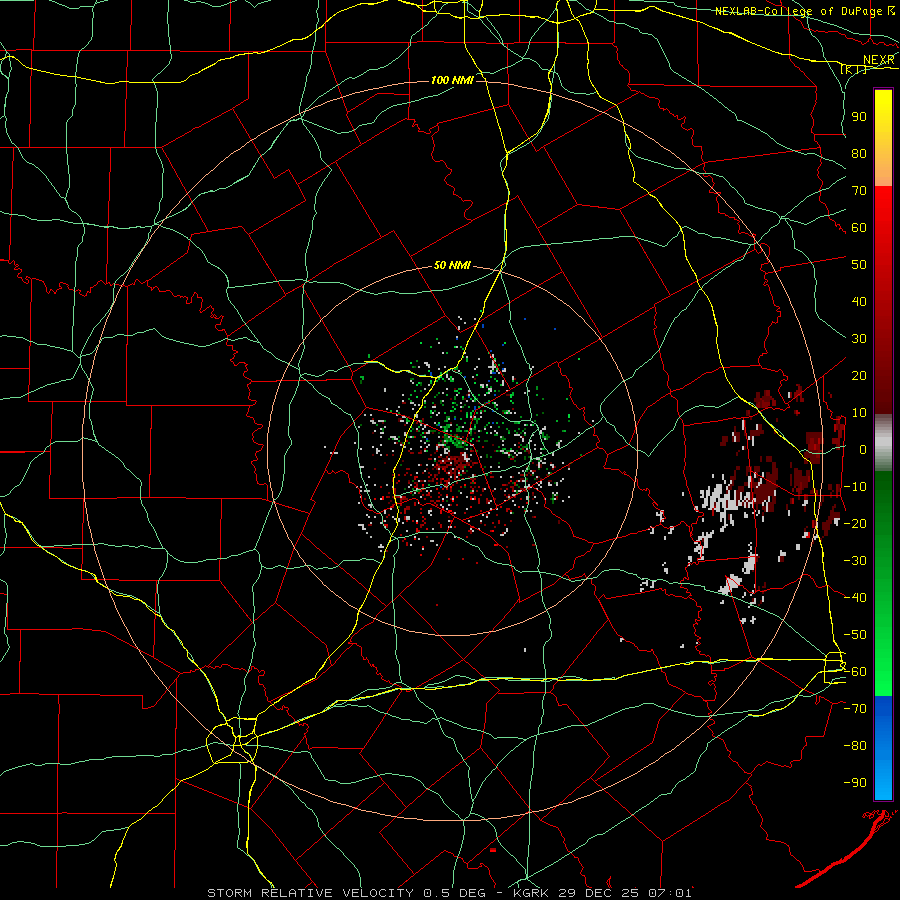
Task: Click the positive 30 scale label
Action: pyautogui.click(x=859, y=339)
